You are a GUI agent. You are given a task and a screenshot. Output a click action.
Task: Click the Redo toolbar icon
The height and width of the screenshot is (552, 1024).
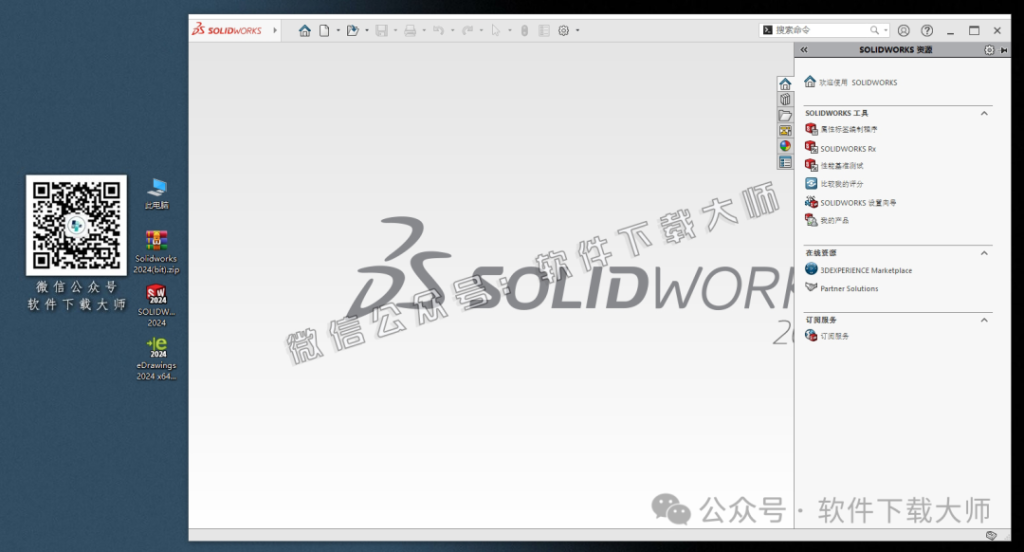coord(467,31)
